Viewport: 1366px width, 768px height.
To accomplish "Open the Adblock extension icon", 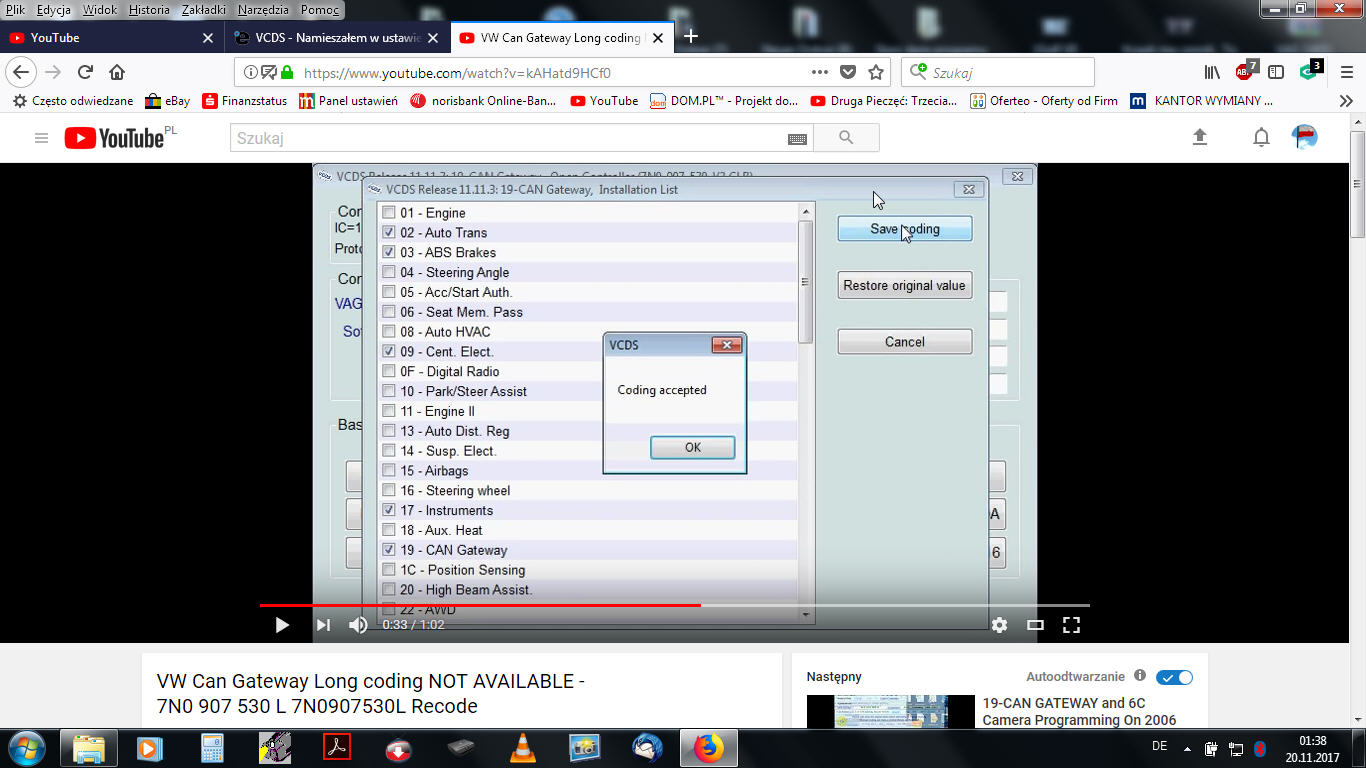I will tap(1245, 71).
